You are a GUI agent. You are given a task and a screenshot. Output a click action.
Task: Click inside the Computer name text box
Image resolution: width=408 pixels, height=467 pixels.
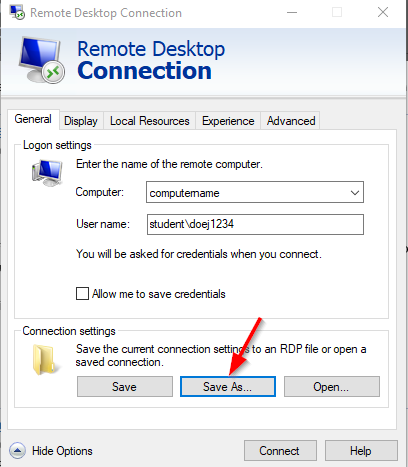247,192
